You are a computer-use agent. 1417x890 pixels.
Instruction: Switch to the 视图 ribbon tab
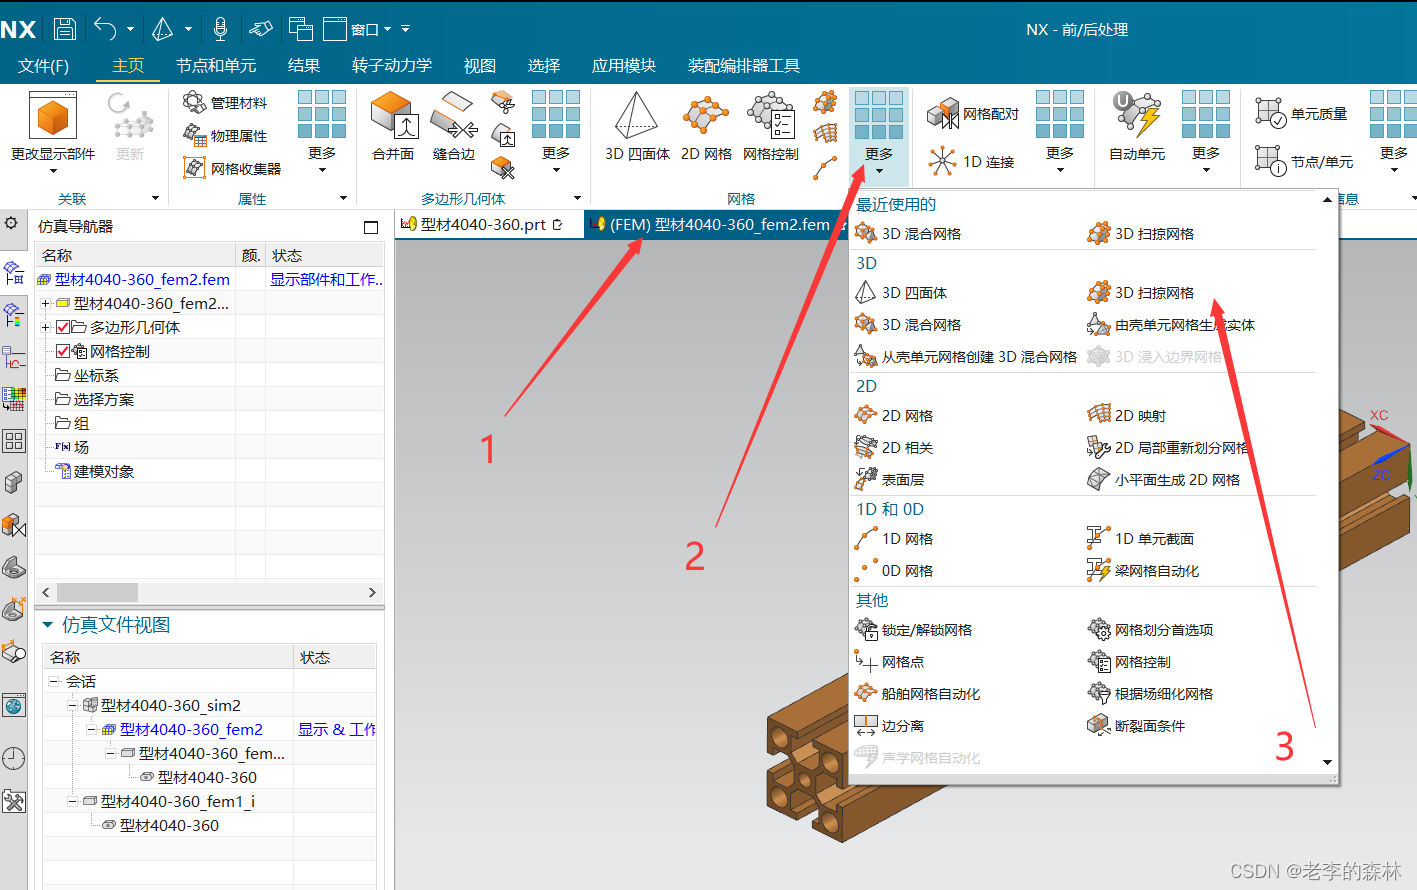[x=480, y=66]
